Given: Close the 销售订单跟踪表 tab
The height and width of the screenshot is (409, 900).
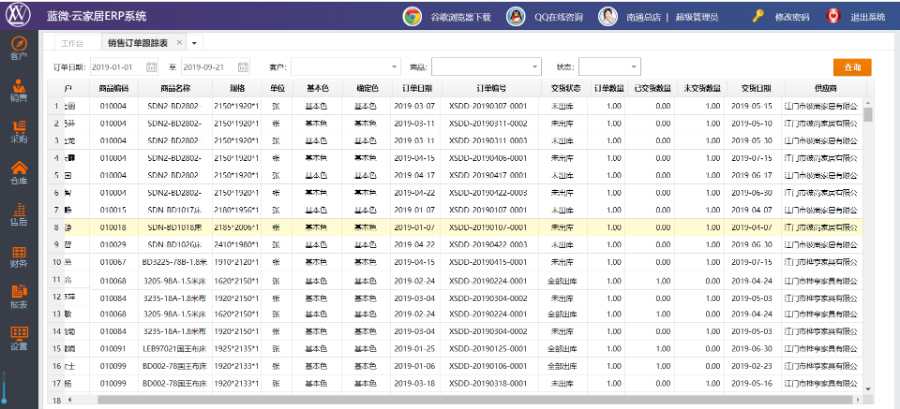Looking at the screenshot, I should coord(179,42).
